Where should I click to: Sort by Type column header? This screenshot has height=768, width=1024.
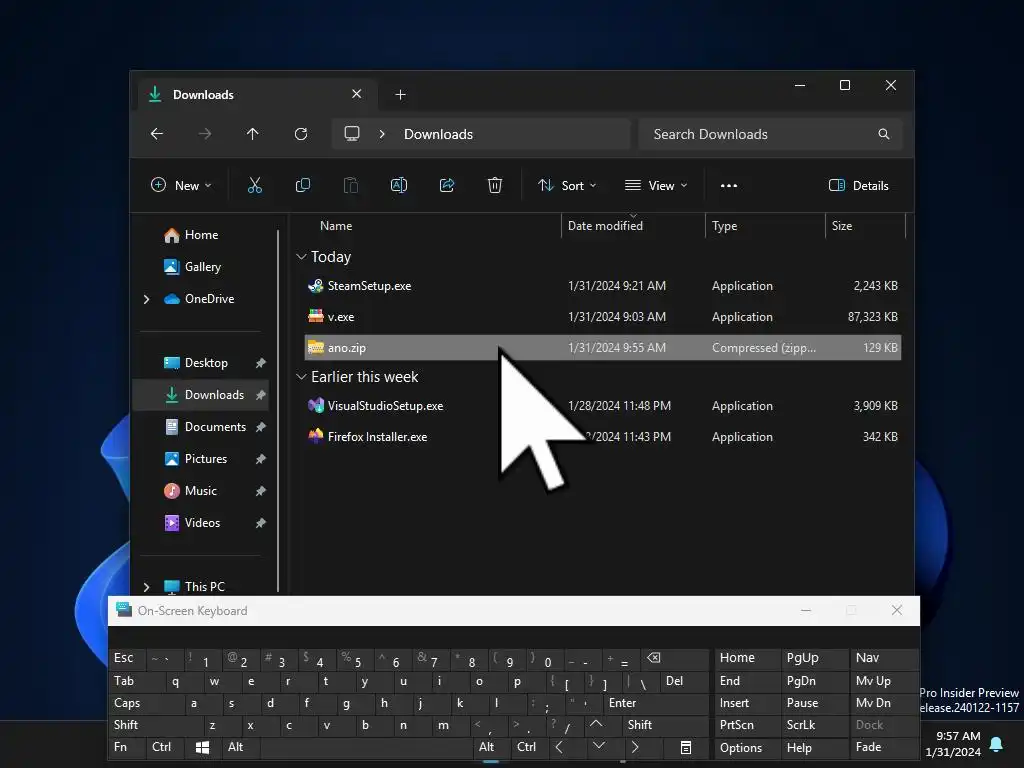pos(724,226)
